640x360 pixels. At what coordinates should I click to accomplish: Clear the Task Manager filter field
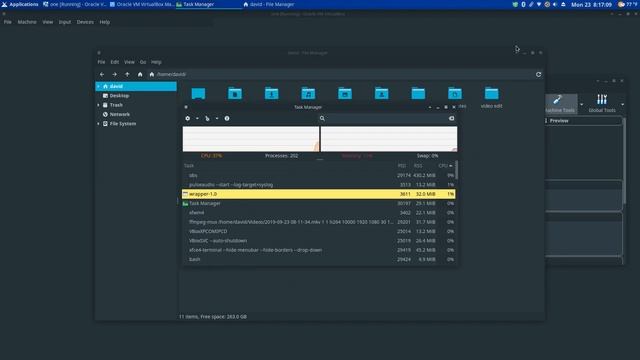451,118
